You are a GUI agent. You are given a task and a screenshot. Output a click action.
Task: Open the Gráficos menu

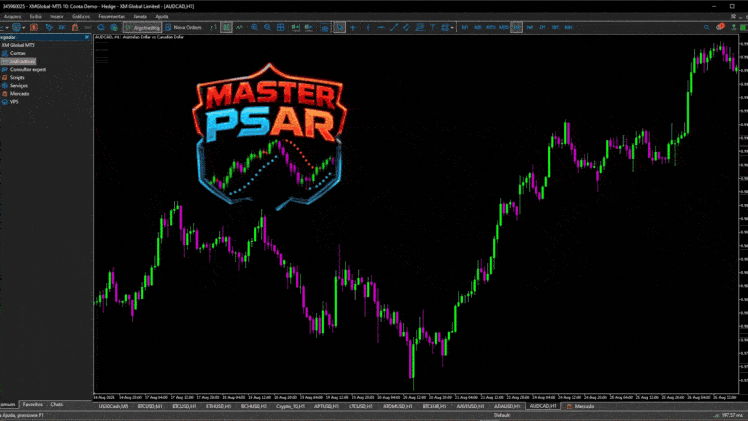click(x=81, y=16)
